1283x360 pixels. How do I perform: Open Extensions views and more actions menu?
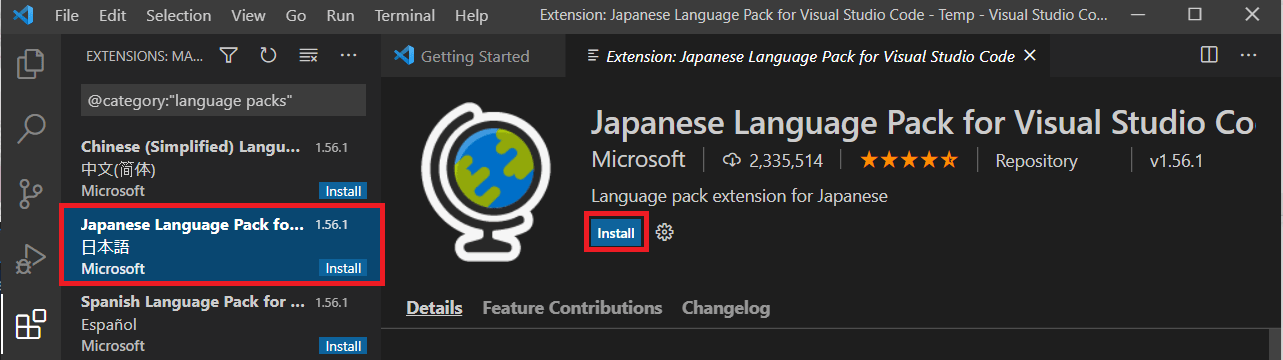point(347,56)
